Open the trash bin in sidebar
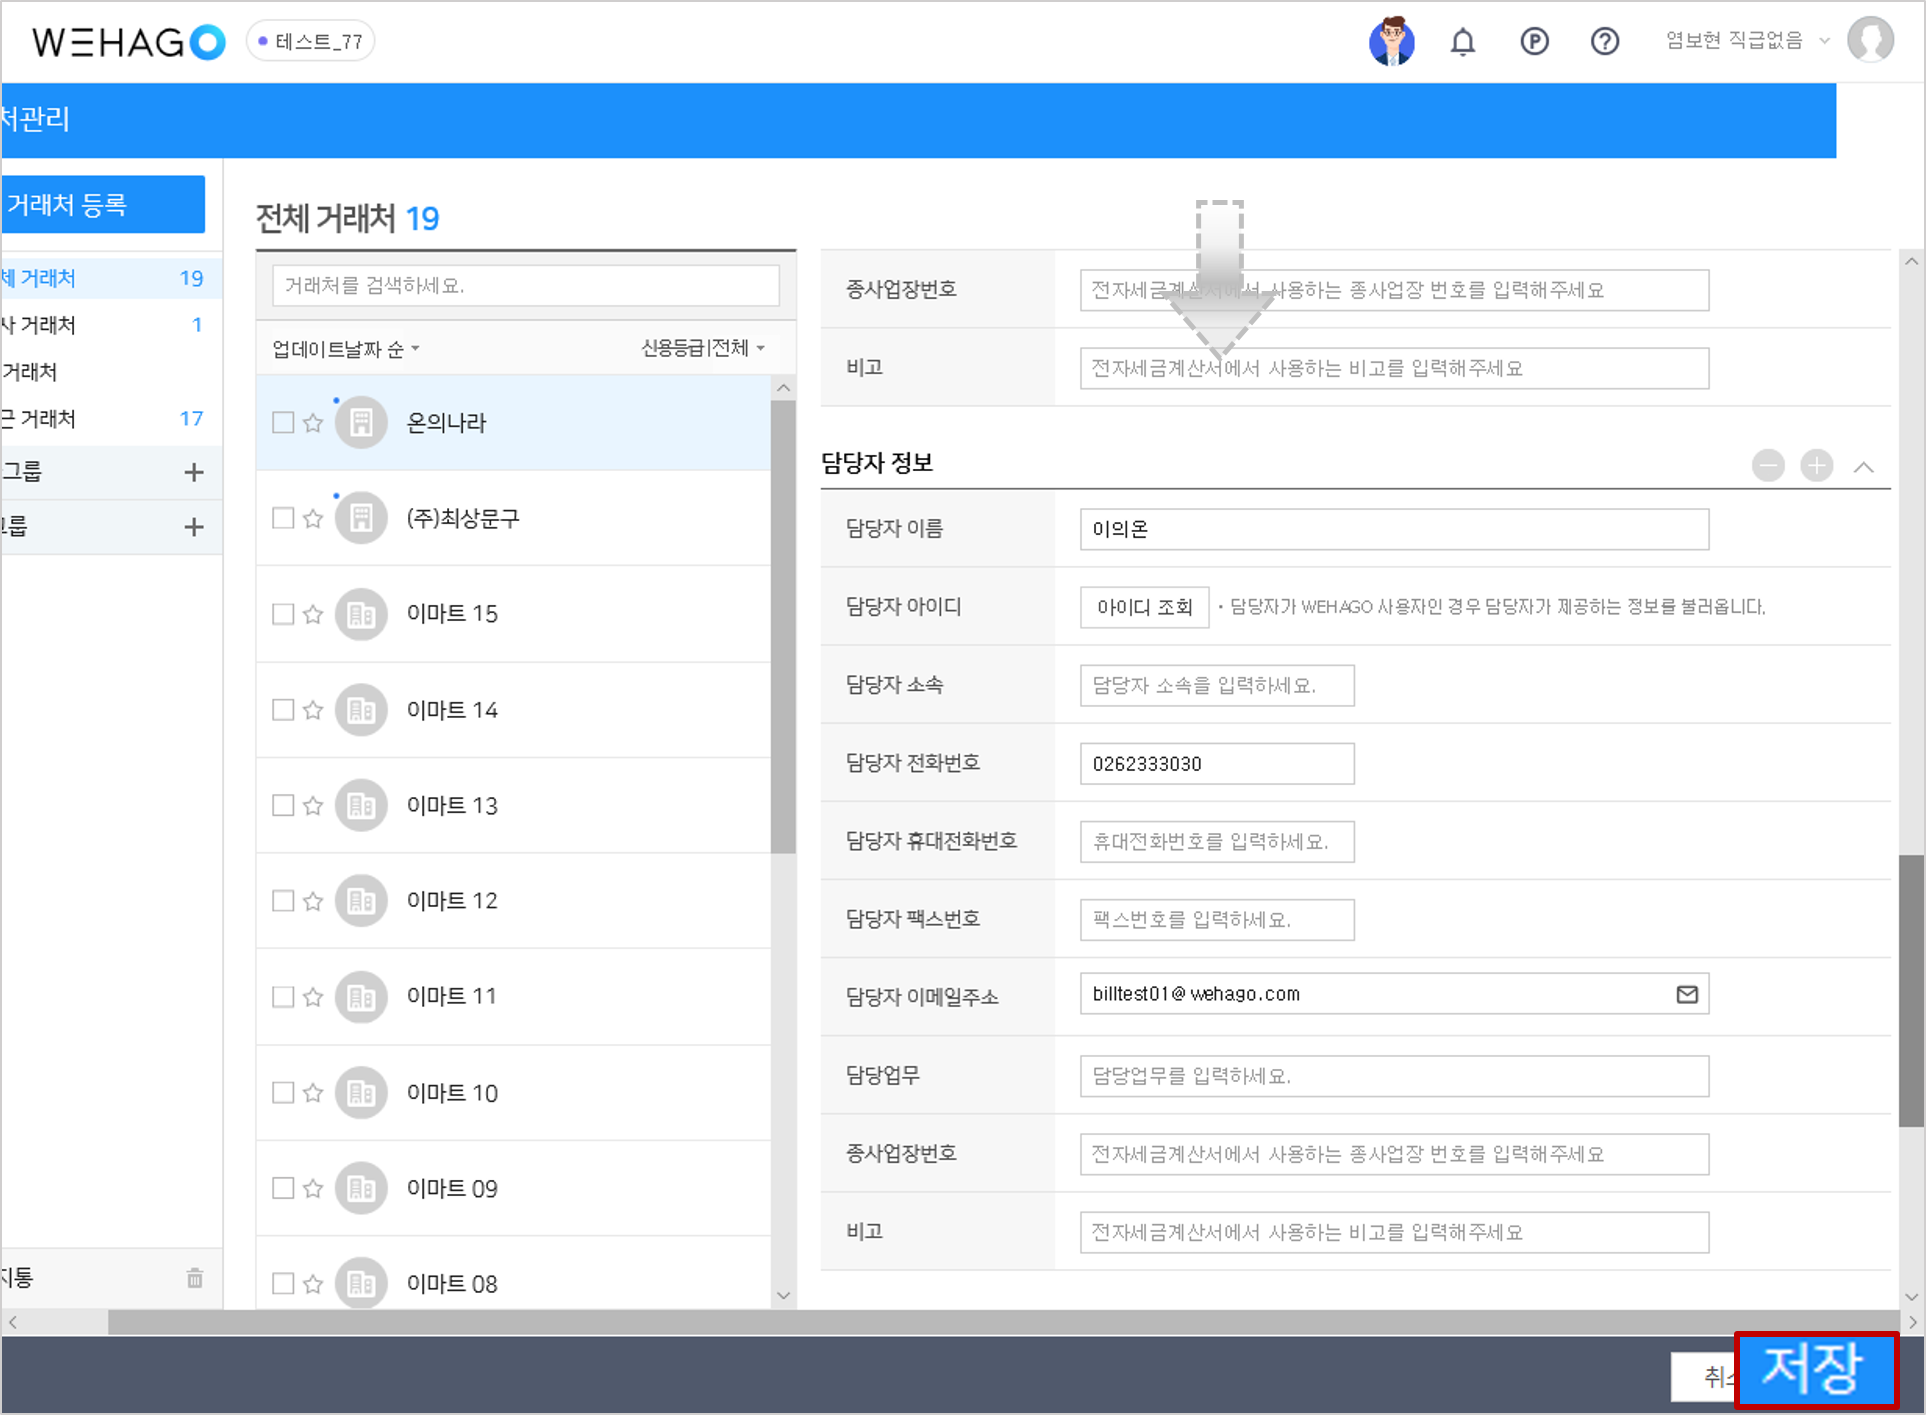This screenshot has height=1415, width=1926. pyautogui.click(x=195, y=1278)
